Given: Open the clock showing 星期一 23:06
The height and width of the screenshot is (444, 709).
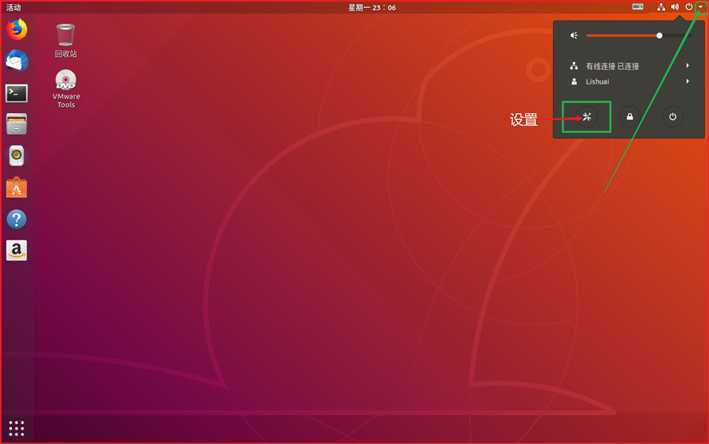Looking at the screenshot, I should [x=372, y=7].
